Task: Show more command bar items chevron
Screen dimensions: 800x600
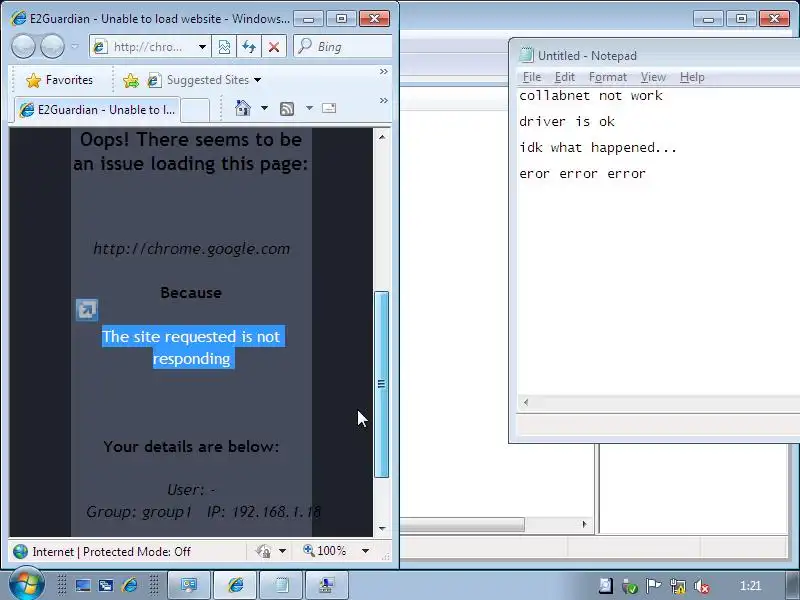Action: tap(384, 101)
